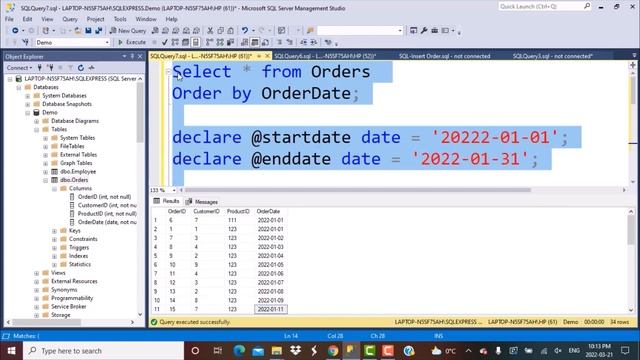Click the OrderDate column header in results
The height and width of the screenshot is (360, 640).
tap(270, 211)
